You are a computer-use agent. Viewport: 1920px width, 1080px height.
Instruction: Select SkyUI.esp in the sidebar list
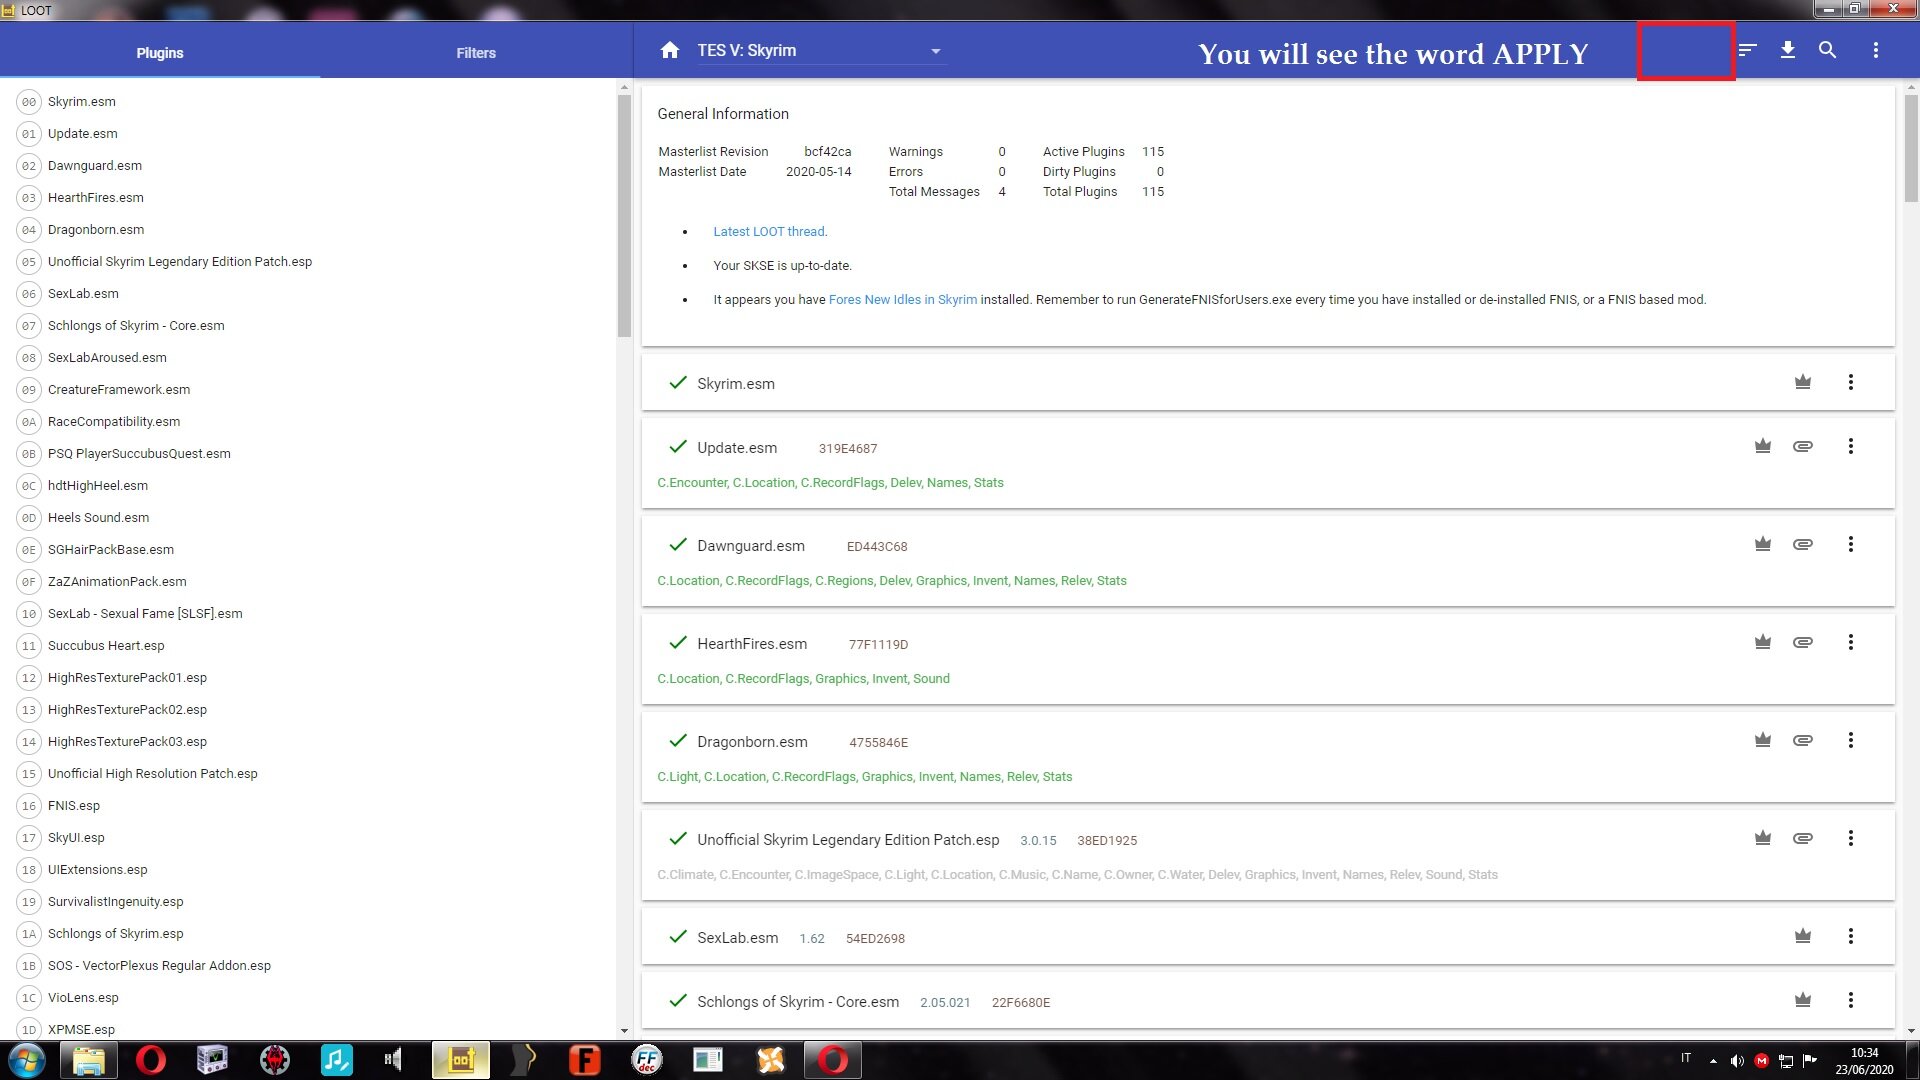coord(310,837)
